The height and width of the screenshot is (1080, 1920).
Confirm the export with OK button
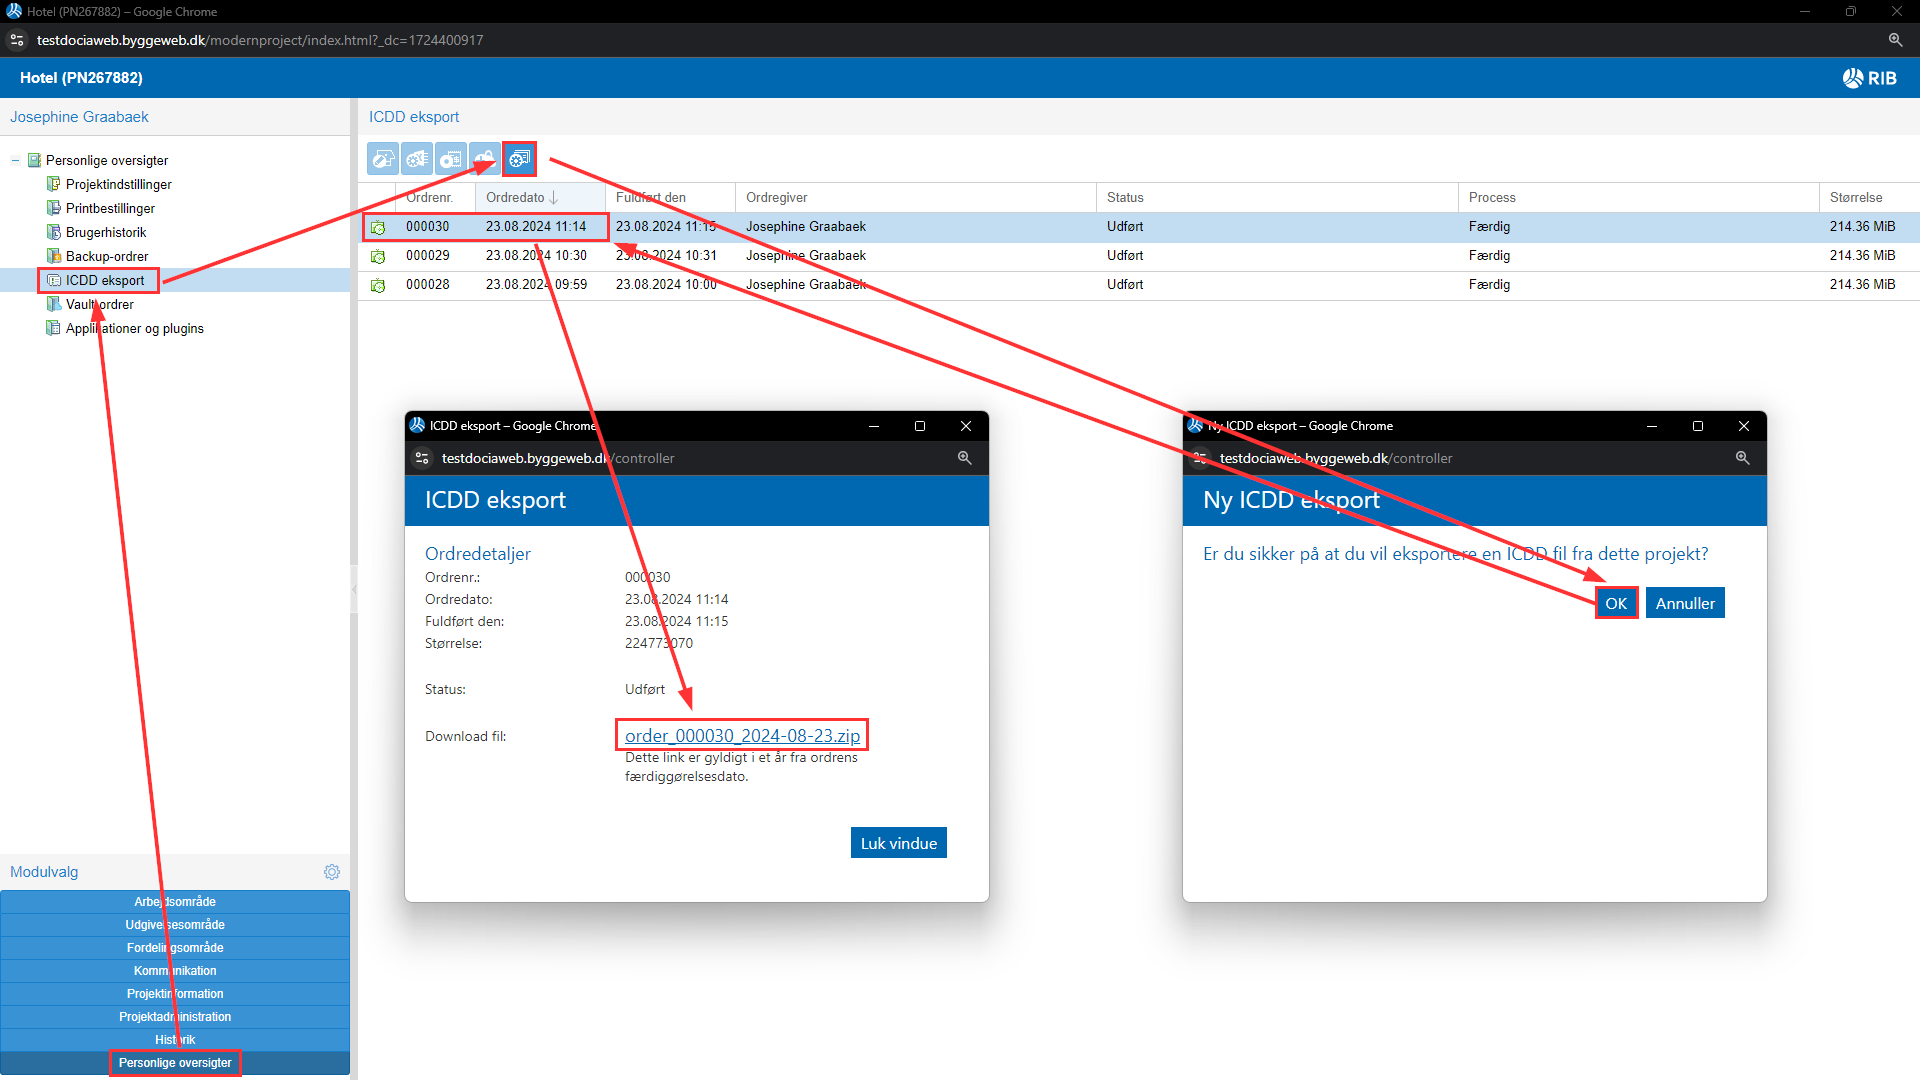[x=1616, y=604]
